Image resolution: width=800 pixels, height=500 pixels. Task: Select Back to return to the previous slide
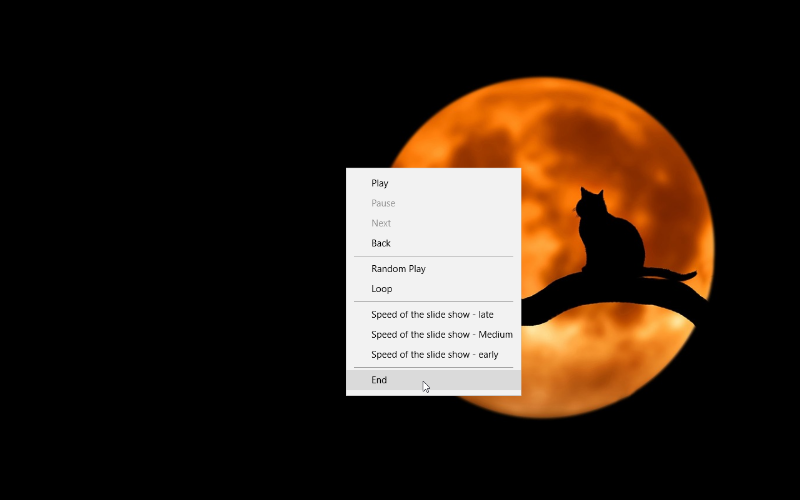381,243
